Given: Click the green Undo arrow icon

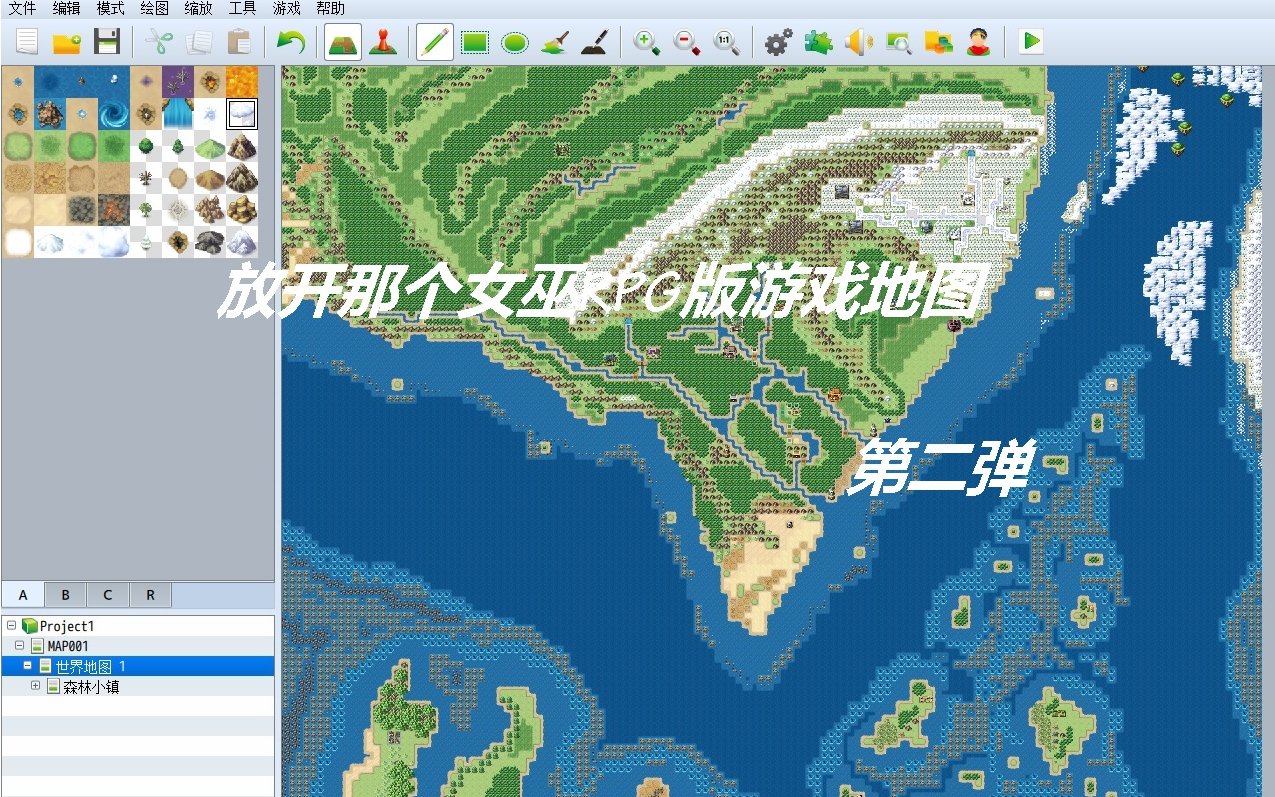Looking at the screenshot, I should coord(291,42).
